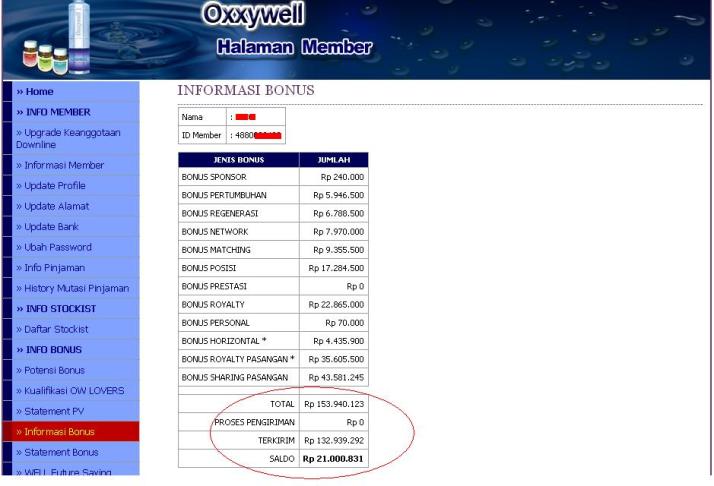Select the amount Rp 7.970.000
Screen dimensions: 714x486
click(339, 231)
